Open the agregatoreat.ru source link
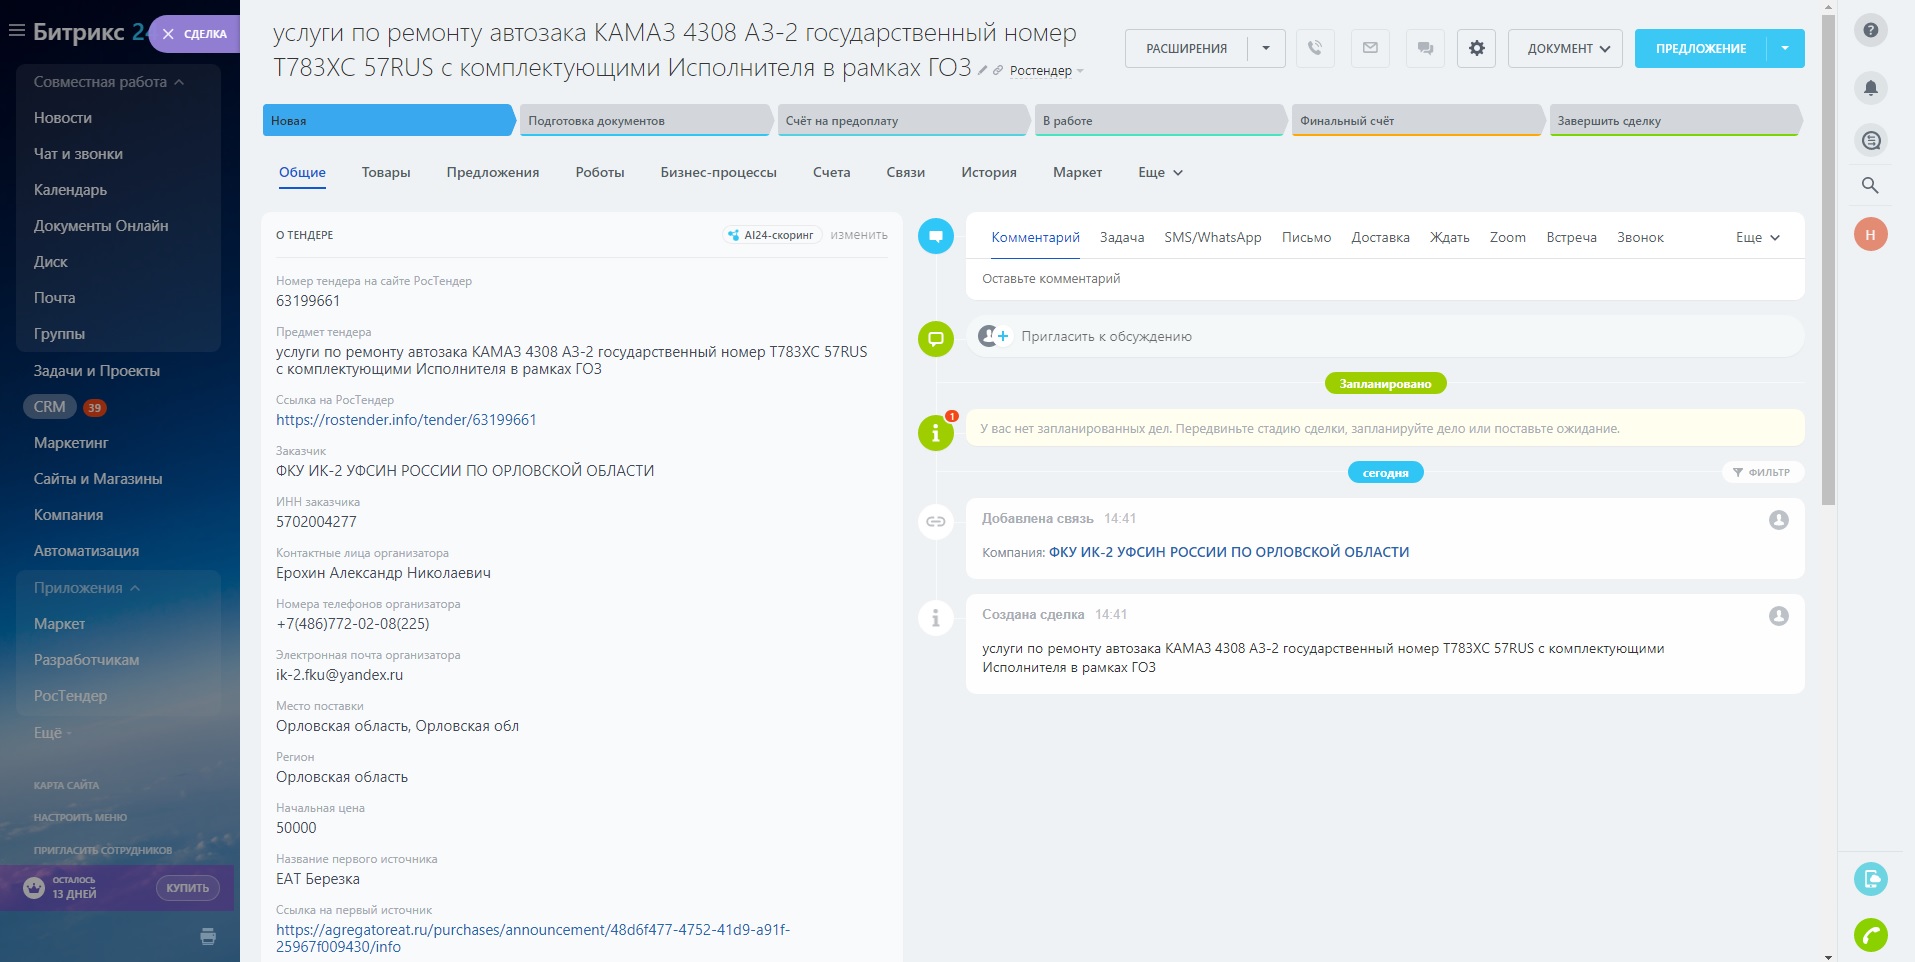The width and height of the screenshot is (1915, 962). point(533,938)
